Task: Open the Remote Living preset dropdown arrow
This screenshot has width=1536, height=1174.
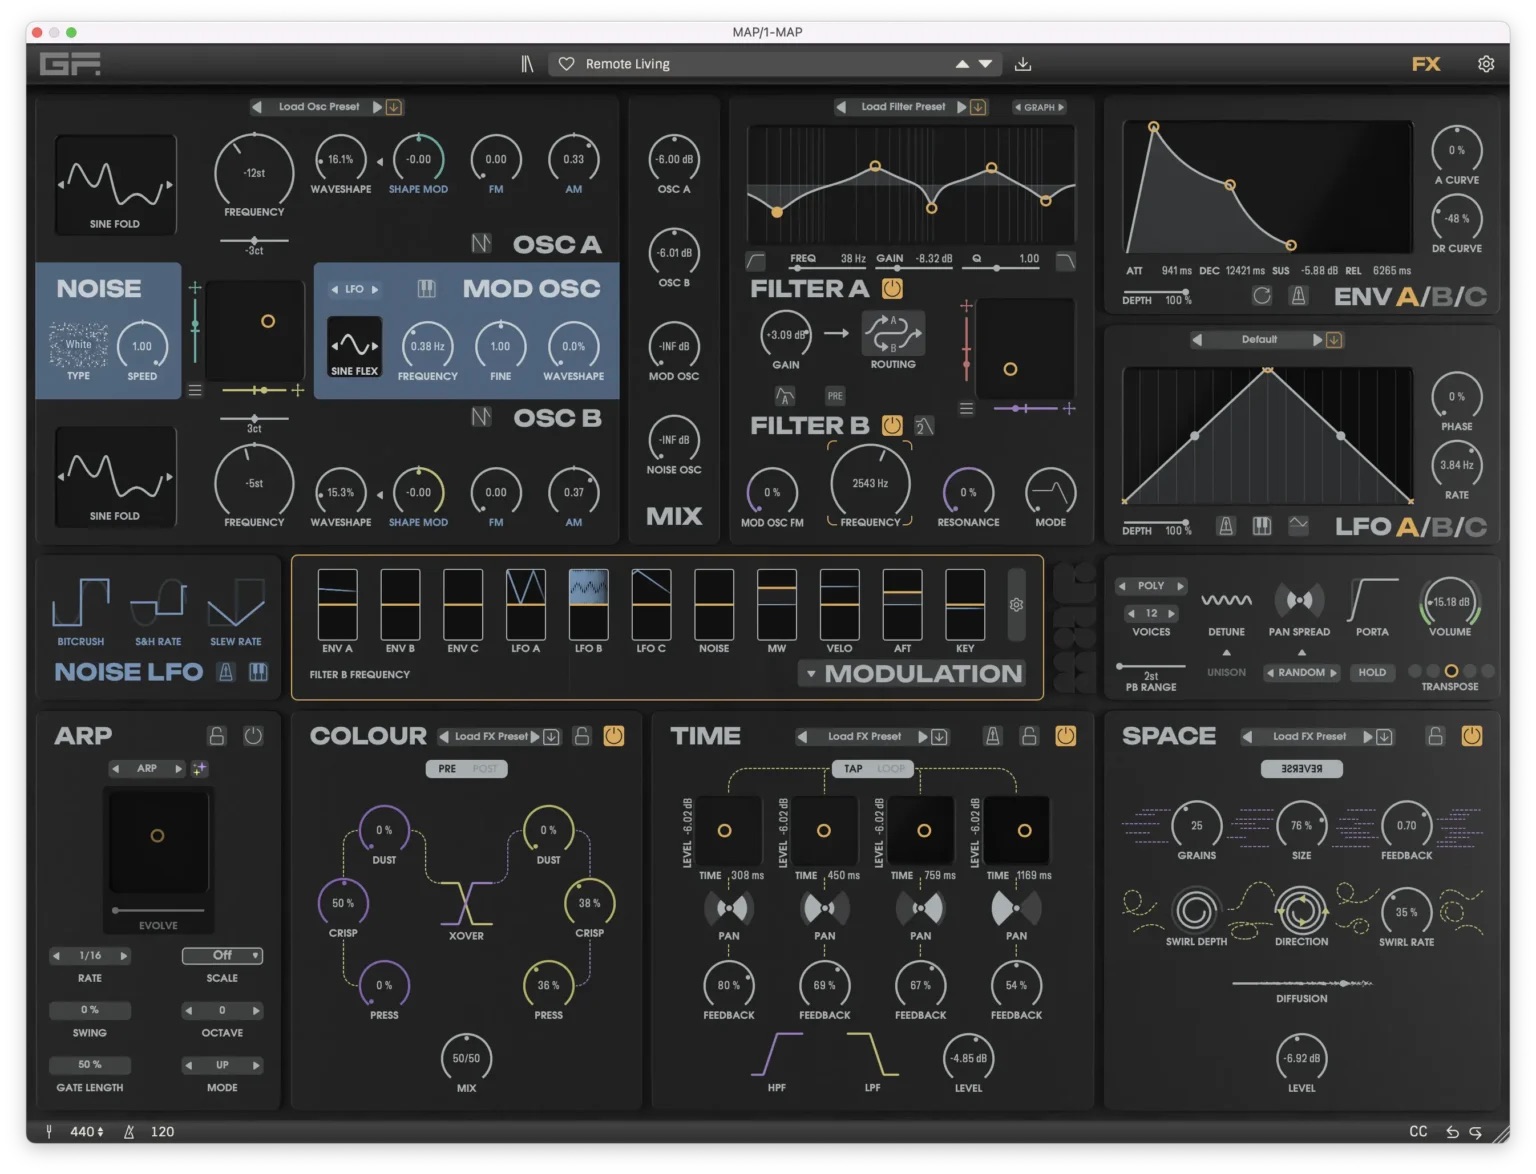Action: tap(985, 64)
